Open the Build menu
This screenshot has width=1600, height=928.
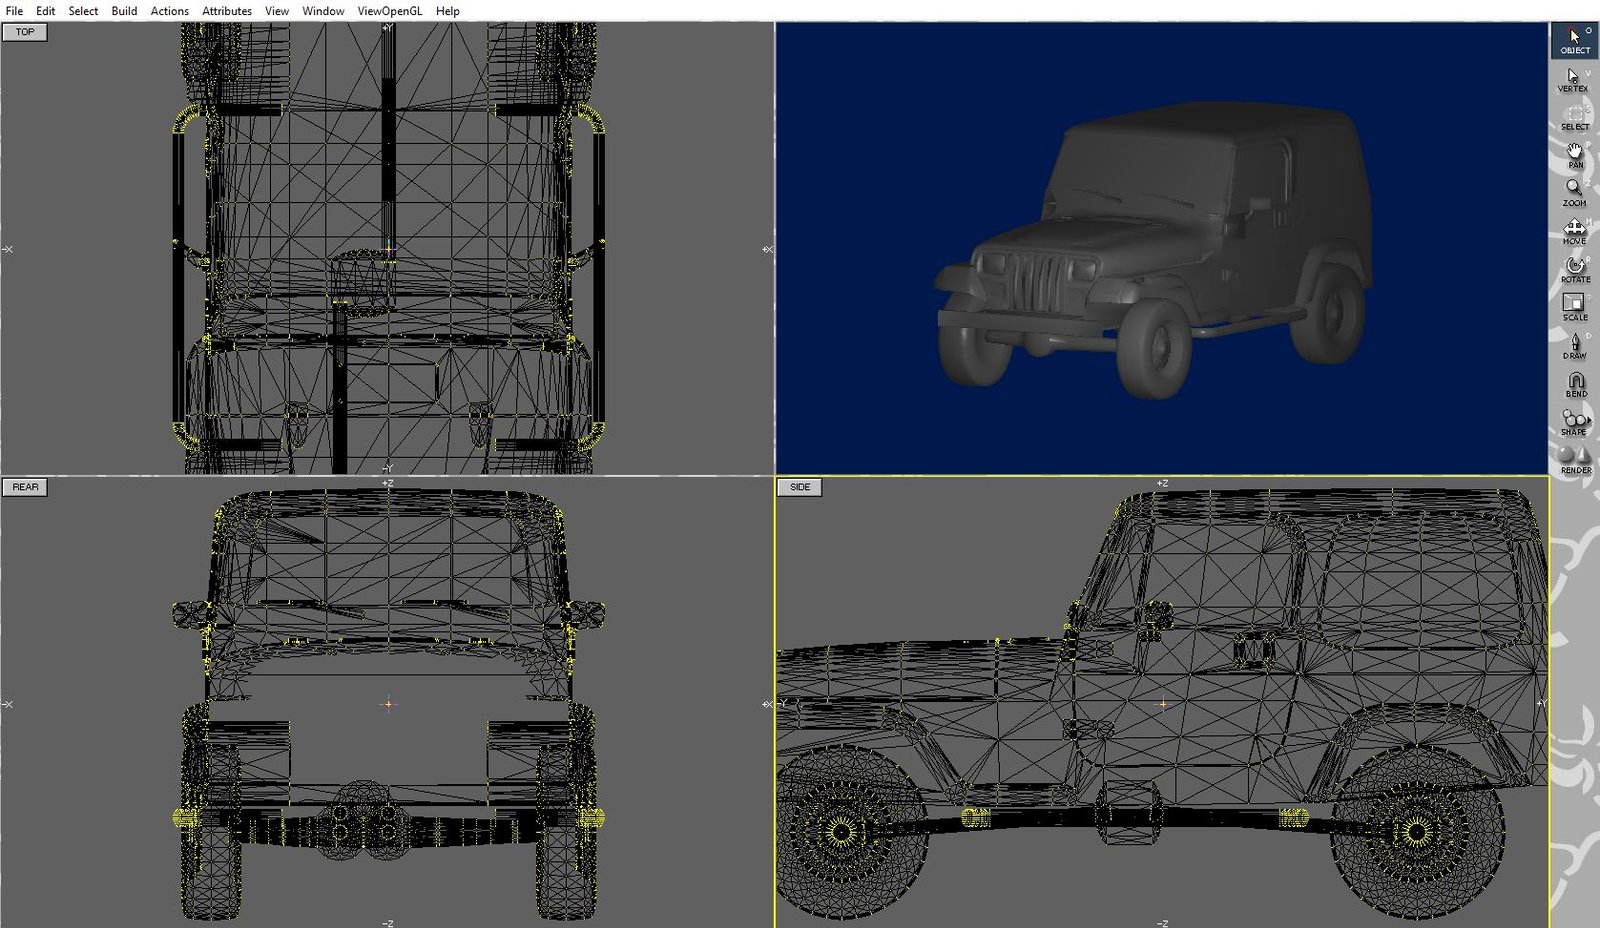(124, 11)
